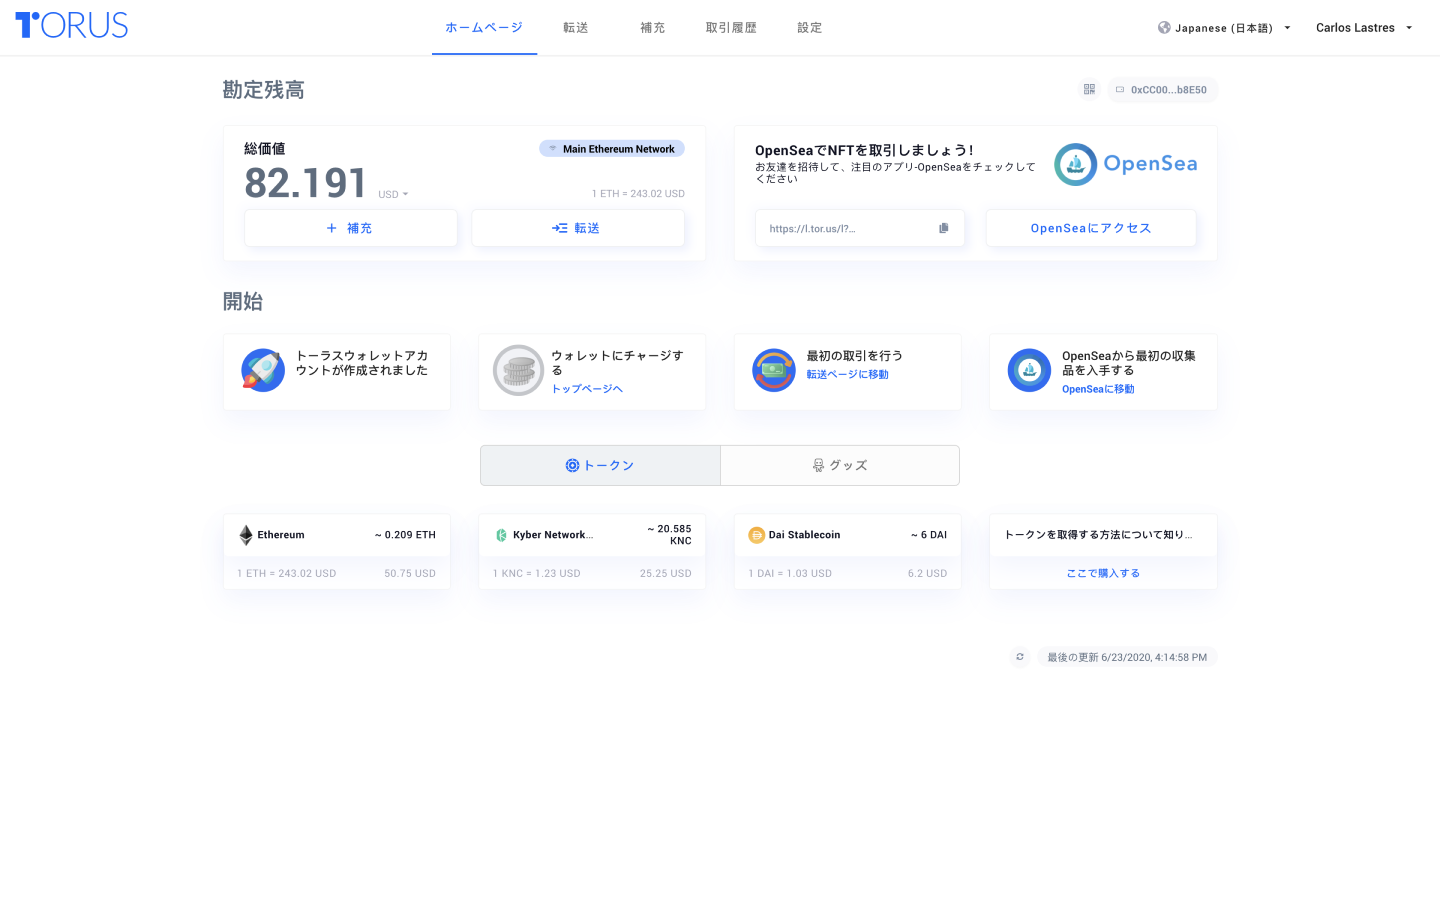Click the globe language icon
Viewport: 1440px width, 900px height.
tap(1164, 28)
